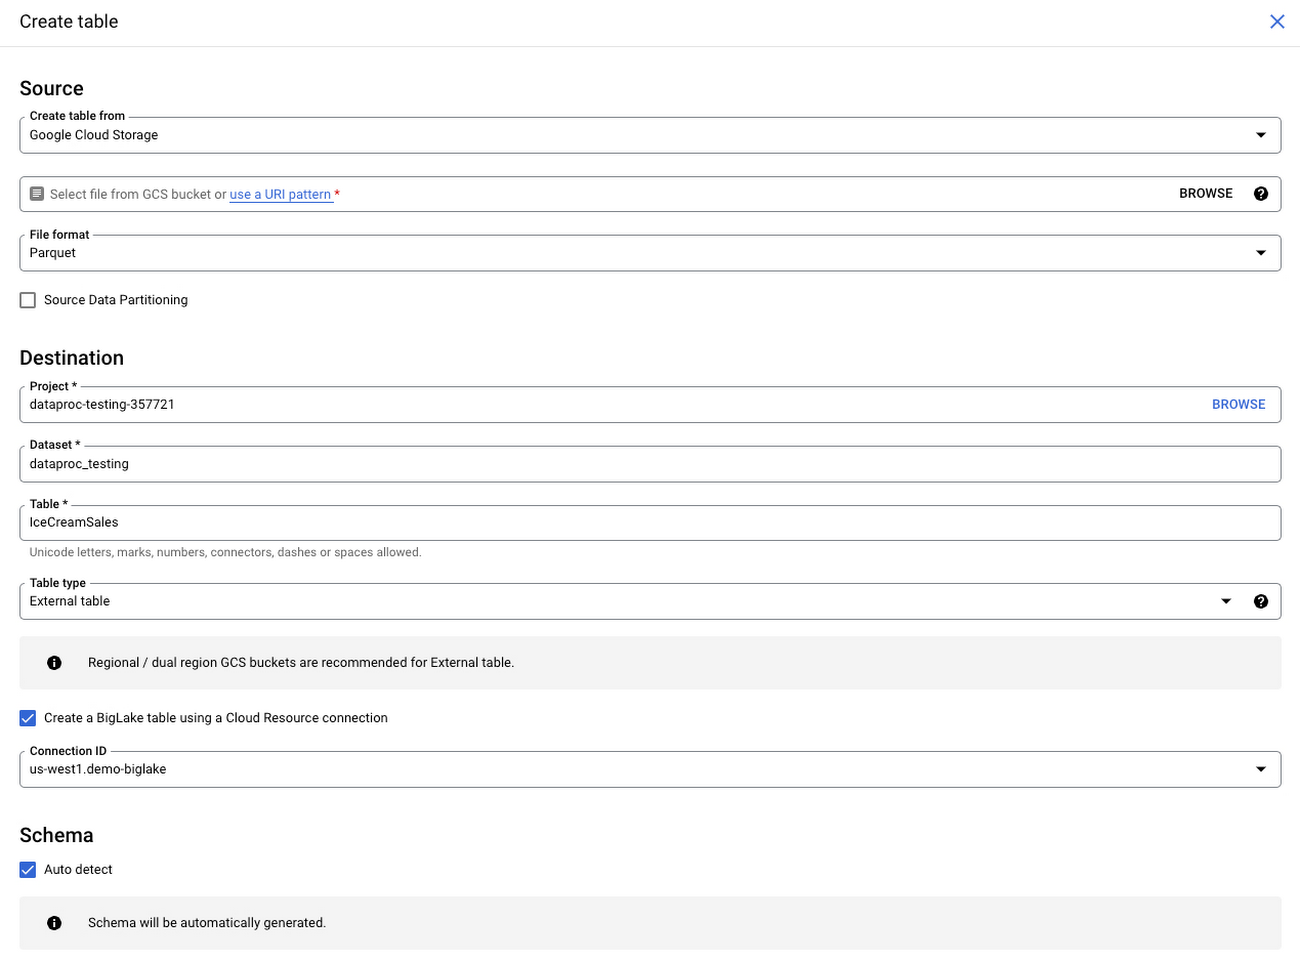Click info icon in GCS buckets notice

click(54, 663)
